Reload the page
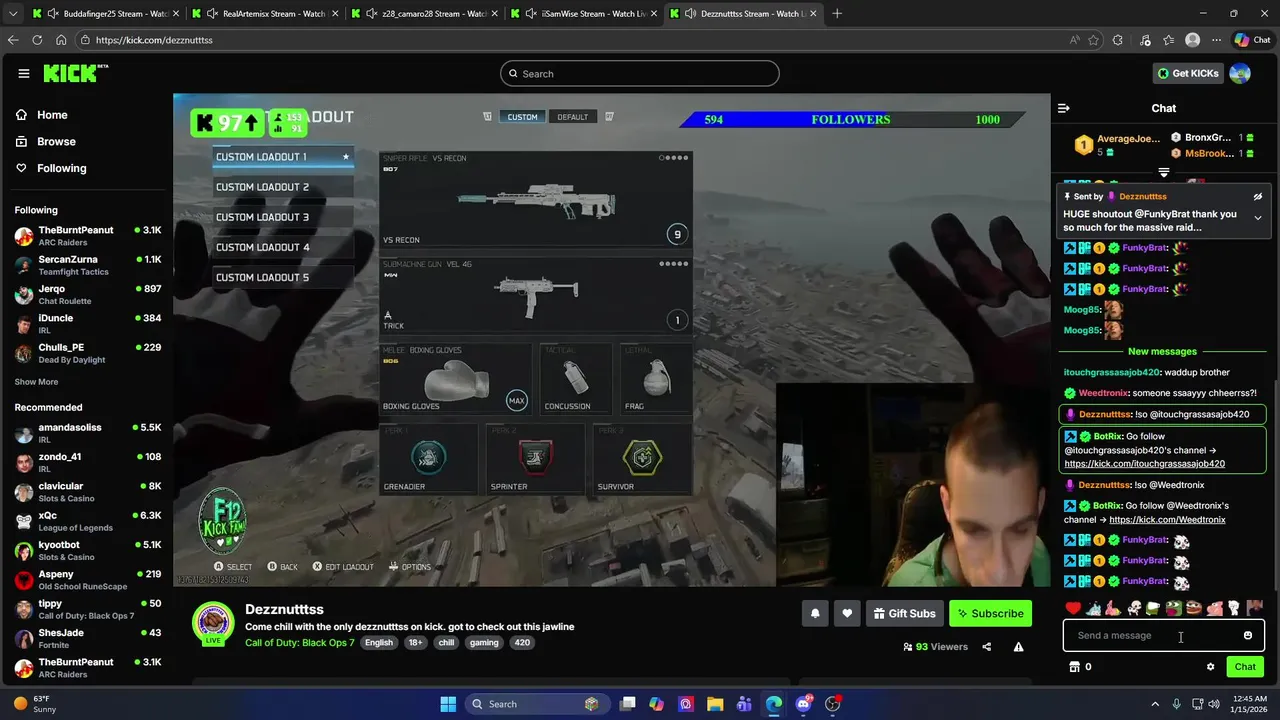 point(37,40)
